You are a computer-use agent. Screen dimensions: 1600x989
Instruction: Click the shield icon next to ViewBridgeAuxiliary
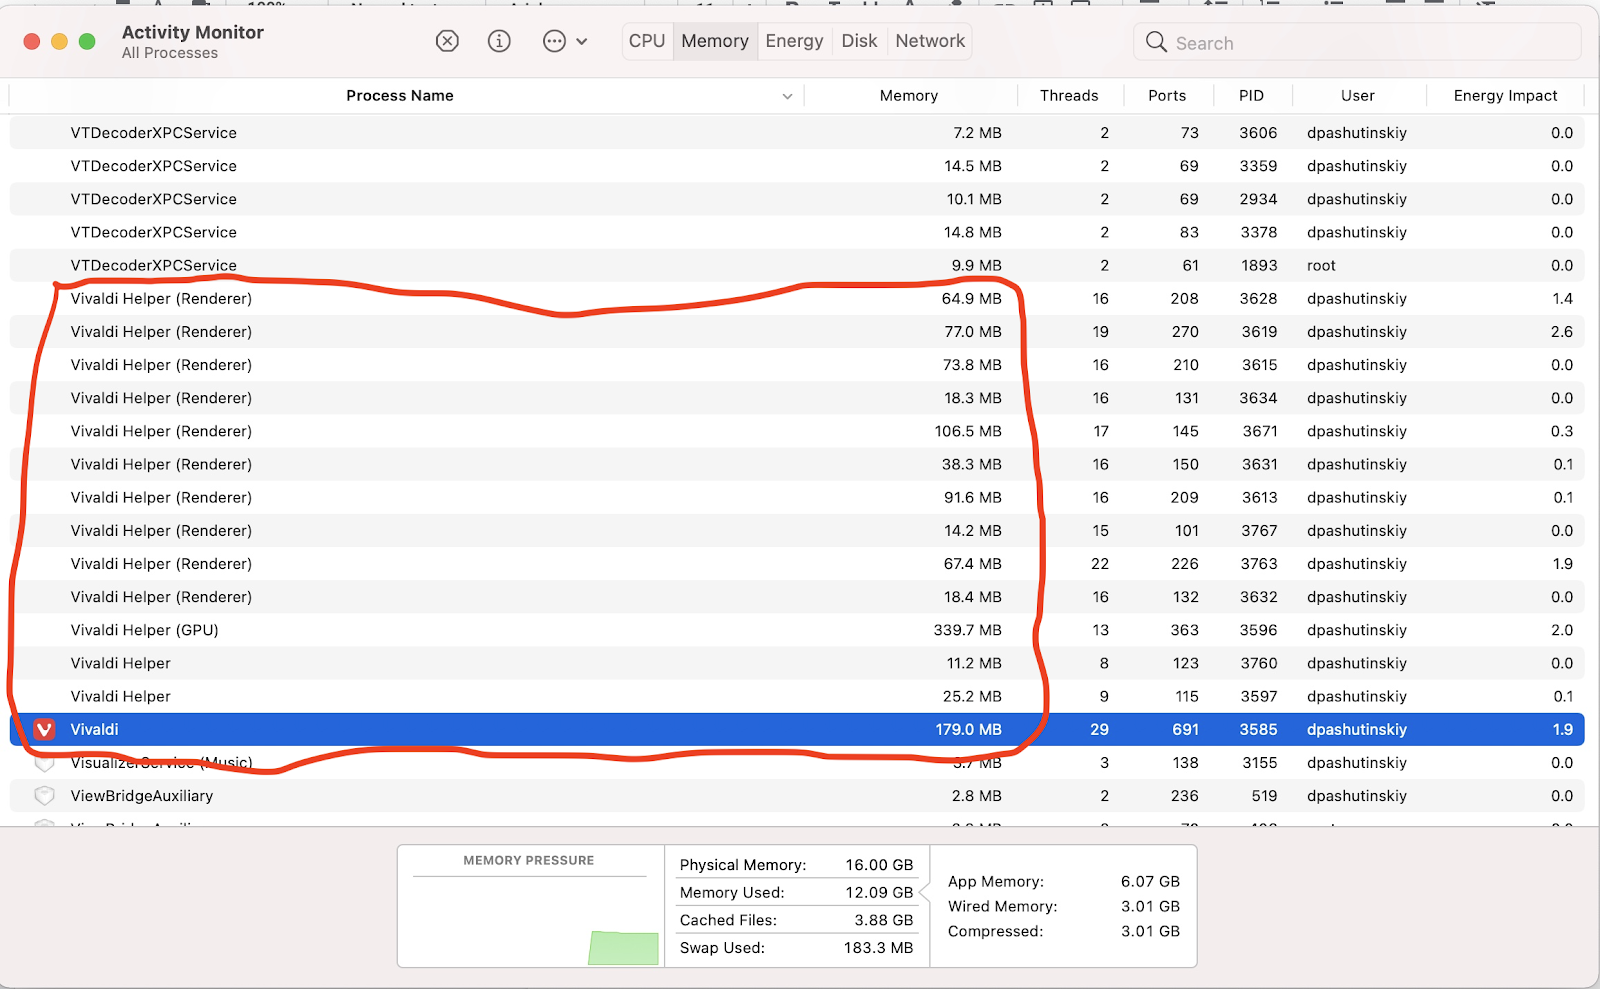coord(44,796)
